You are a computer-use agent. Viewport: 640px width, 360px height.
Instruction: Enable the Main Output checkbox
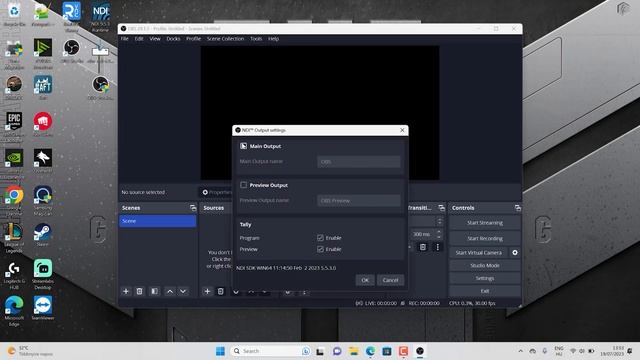(x=244, y=146)
